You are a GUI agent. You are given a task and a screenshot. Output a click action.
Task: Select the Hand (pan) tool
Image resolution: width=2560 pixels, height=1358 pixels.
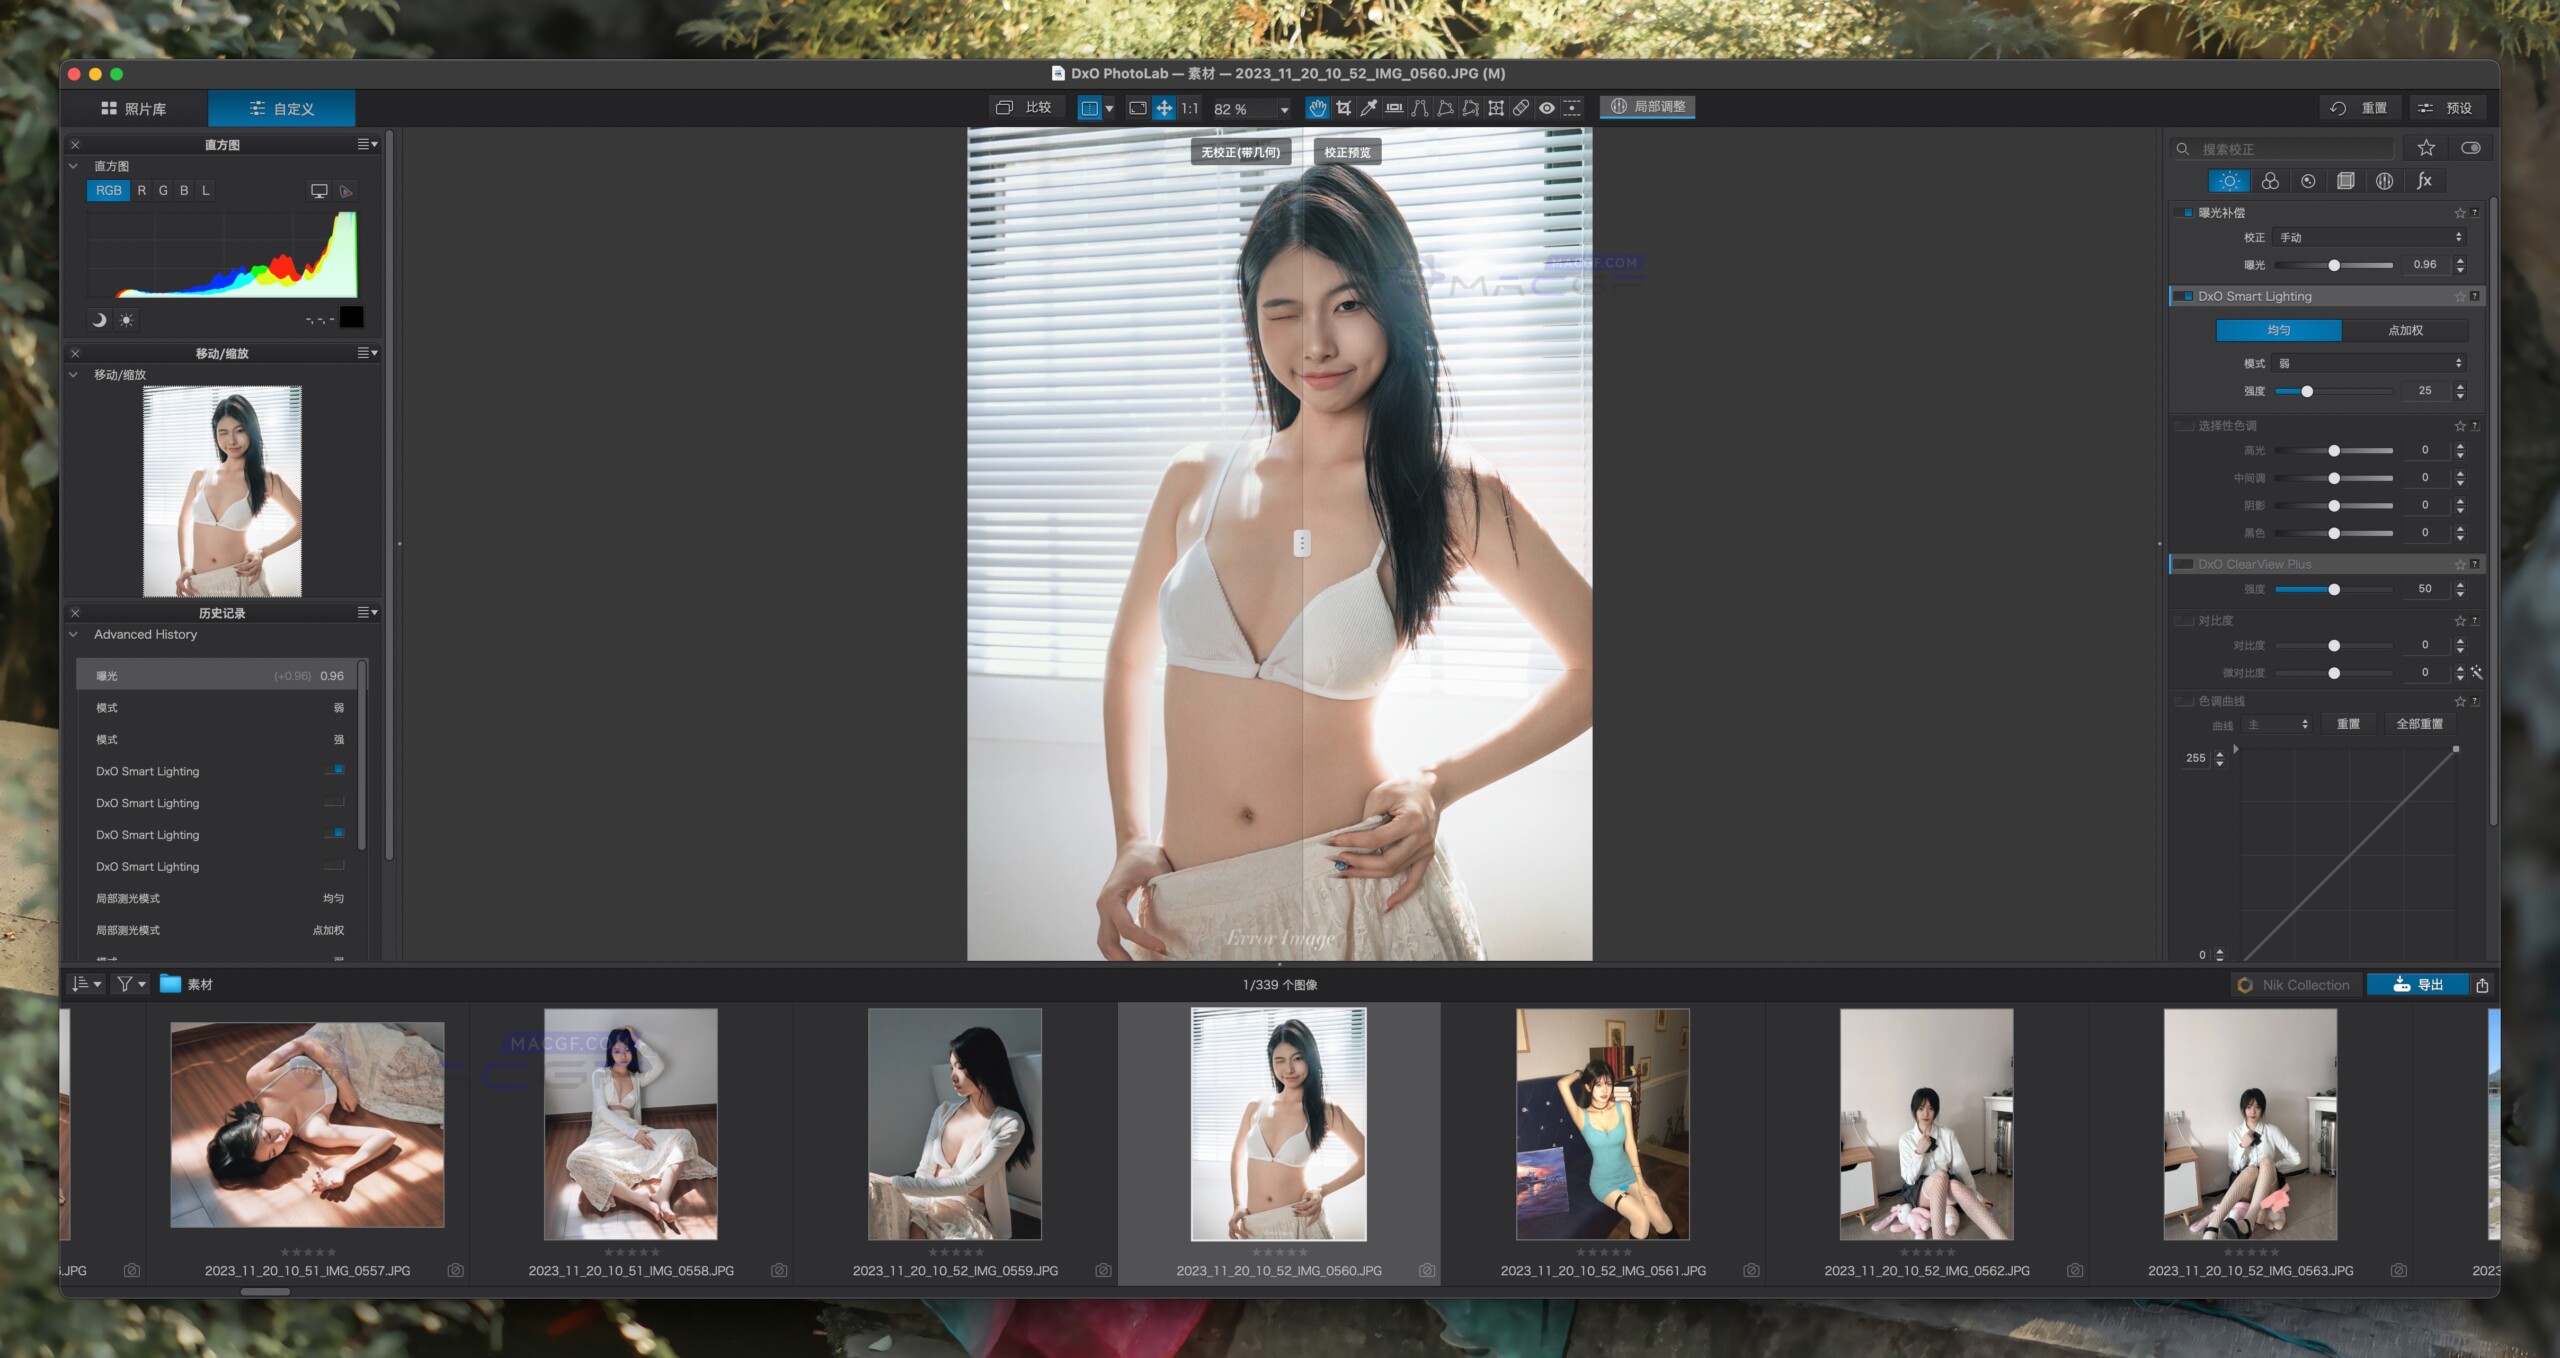[1318, 108]
